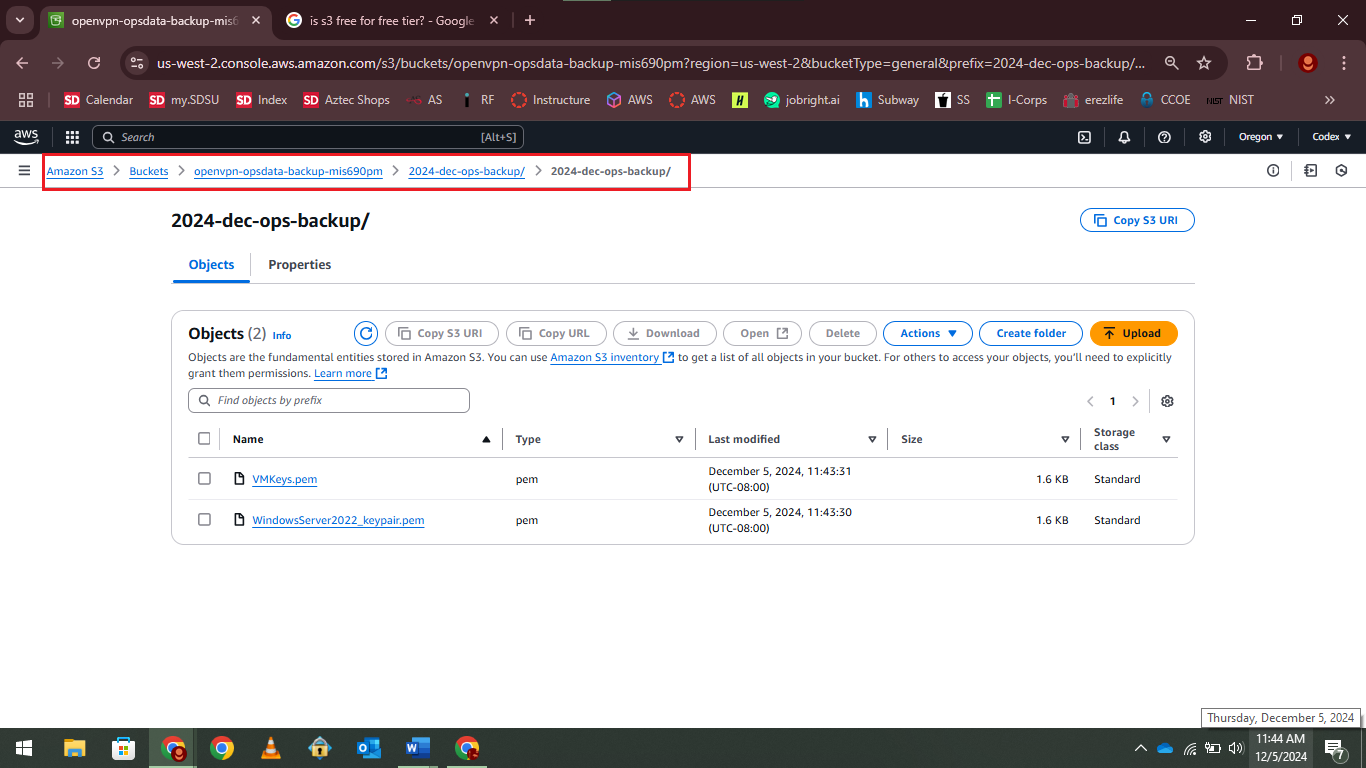
Task: Click the AWS Search box
Action: [x=308, y=137]
